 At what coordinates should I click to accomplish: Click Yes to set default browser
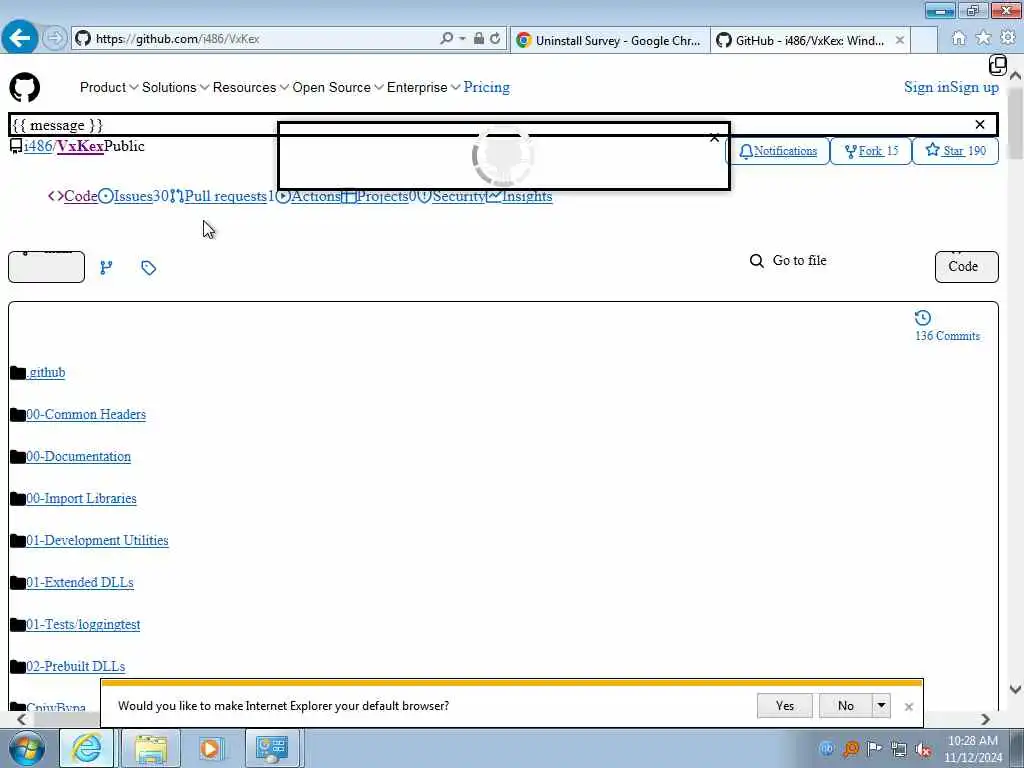[784, 705]
